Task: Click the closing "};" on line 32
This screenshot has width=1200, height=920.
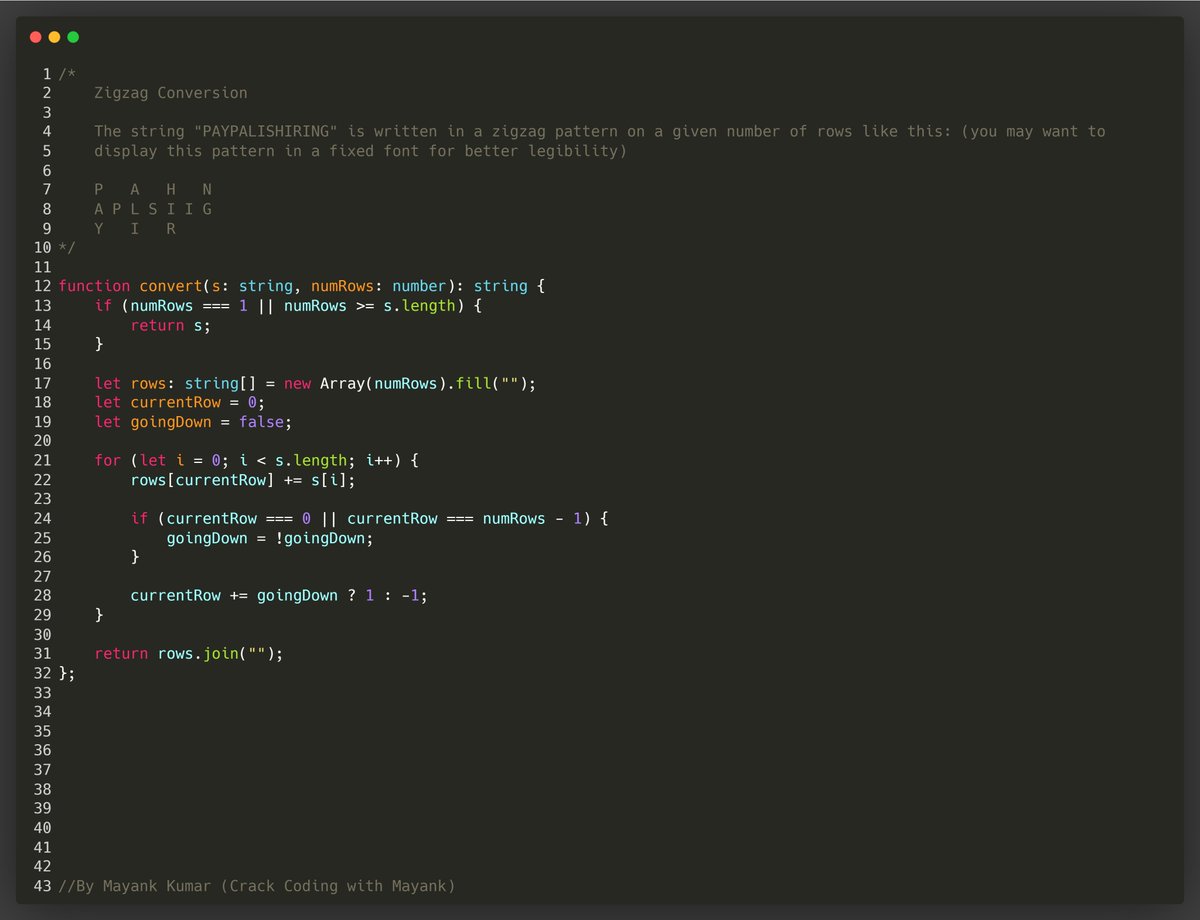Action: 67,673
